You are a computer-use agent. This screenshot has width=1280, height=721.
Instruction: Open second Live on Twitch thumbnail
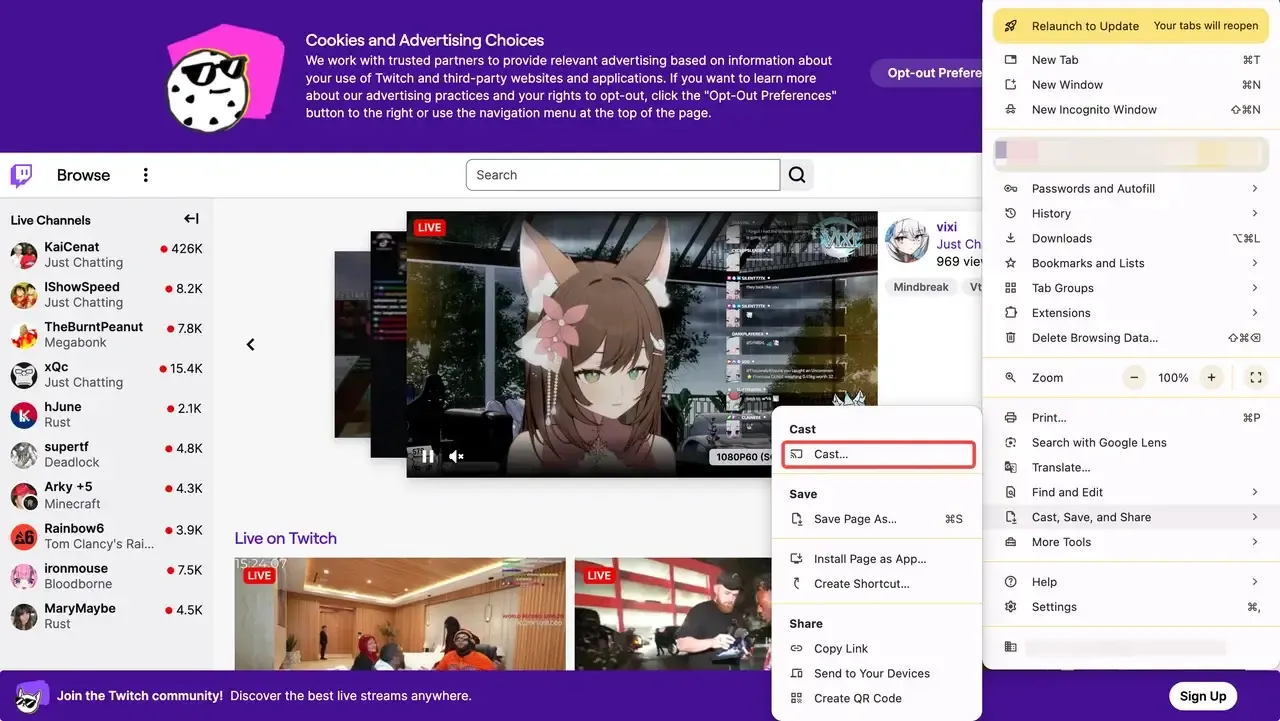[x=673, y=614]
